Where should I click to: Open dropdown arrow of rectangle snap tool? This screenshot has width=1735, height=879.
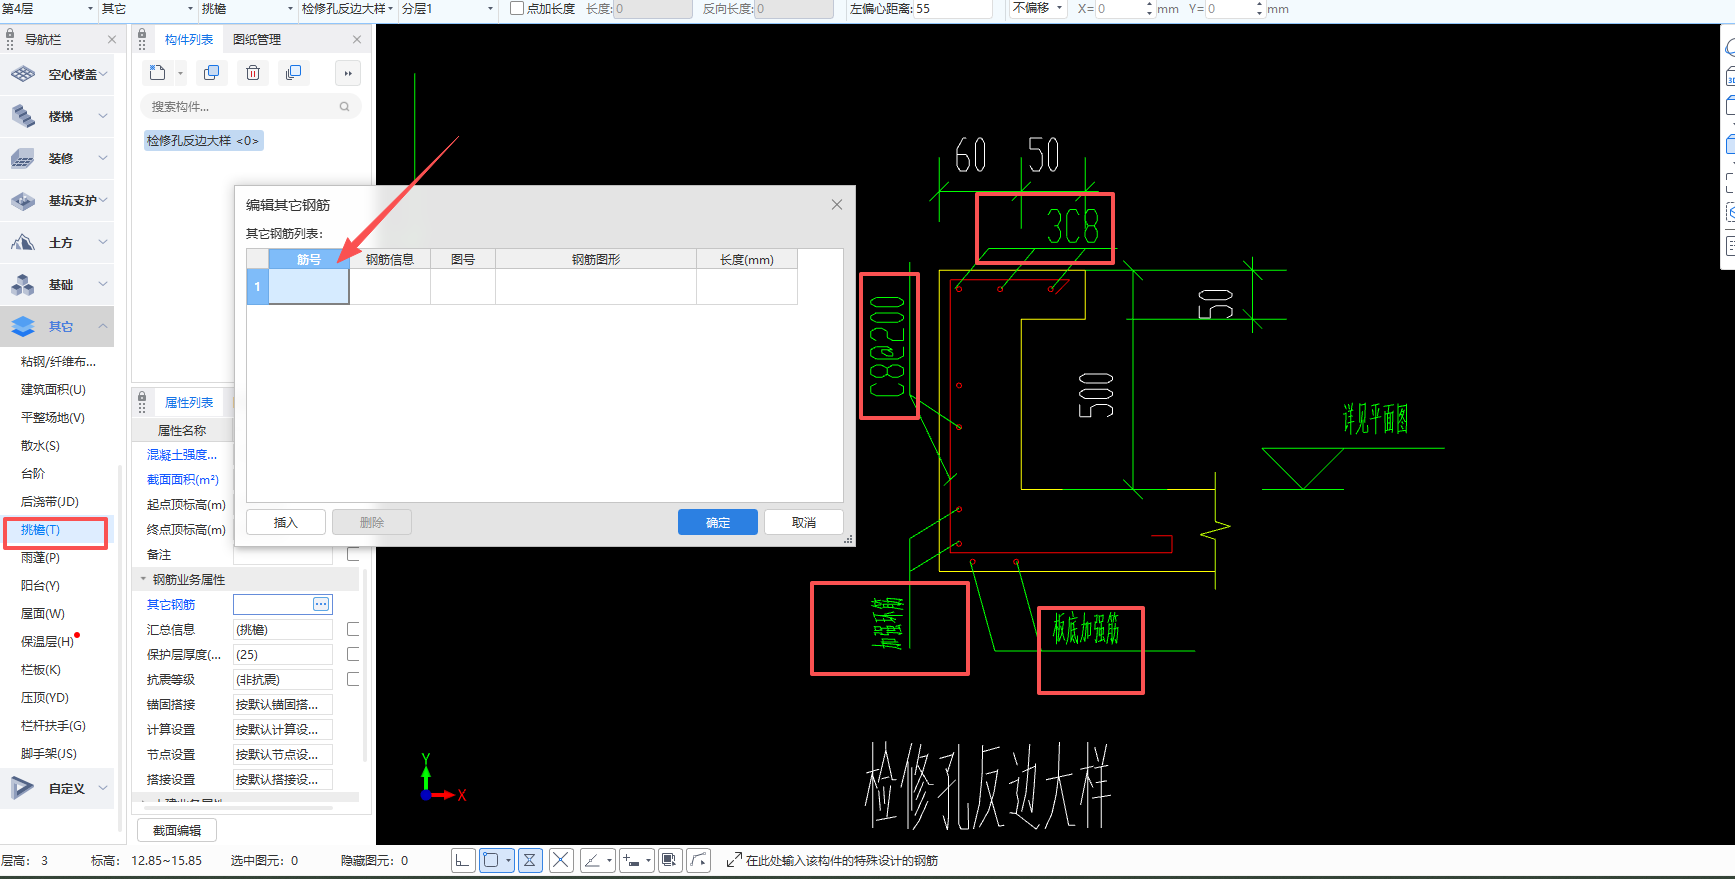pyautogui.click(x=509, y=860)
